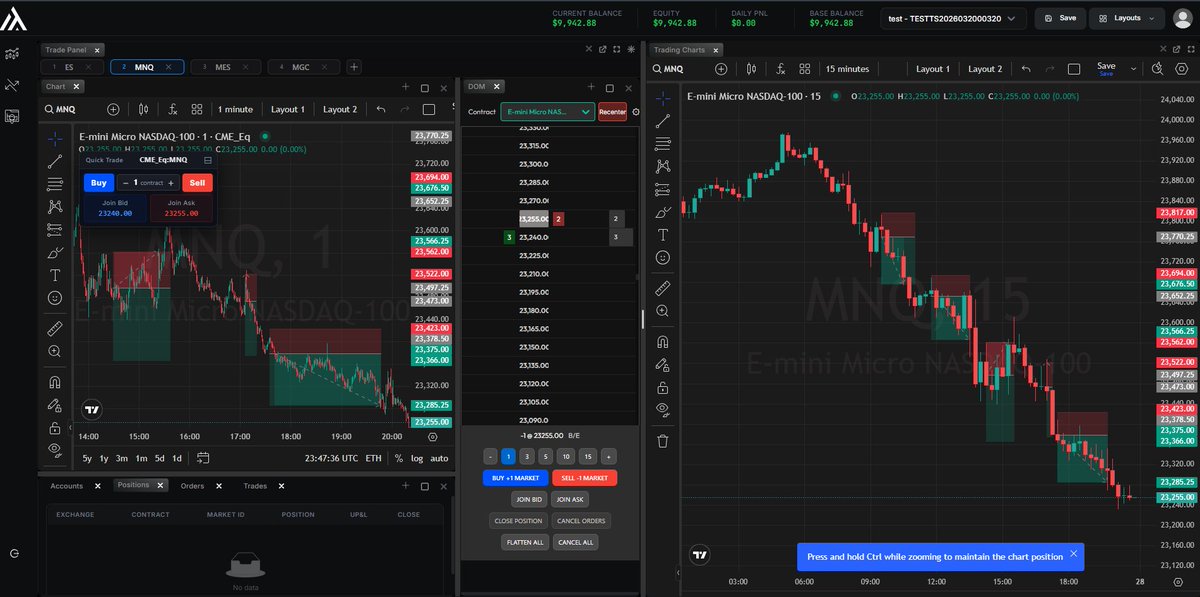Screen dimensions: 1200x597
Task: Open layout grid selector in left chart toolbar
Action: pos(197,109)
